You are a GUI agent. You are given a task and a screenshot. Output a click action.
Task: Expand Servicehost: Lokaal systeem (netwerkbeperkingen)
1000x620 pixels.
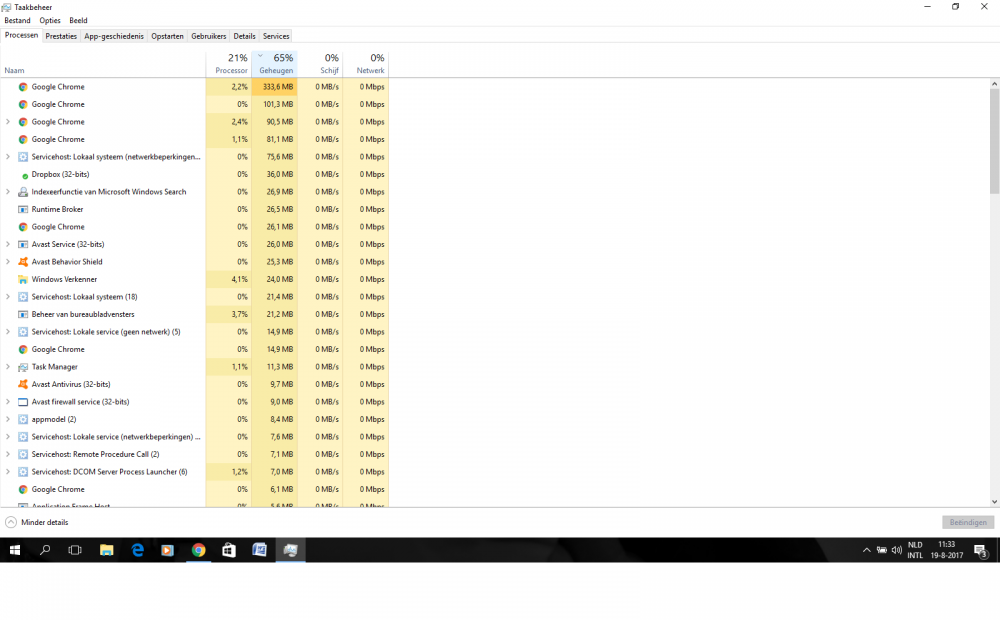(8, 157)
